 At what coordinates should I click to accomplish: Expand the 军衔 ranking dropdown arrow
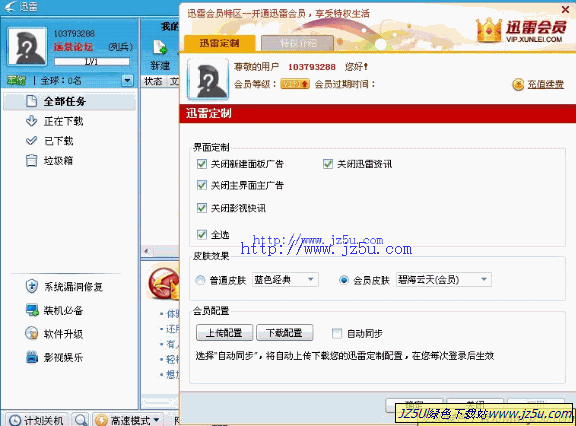127,80
